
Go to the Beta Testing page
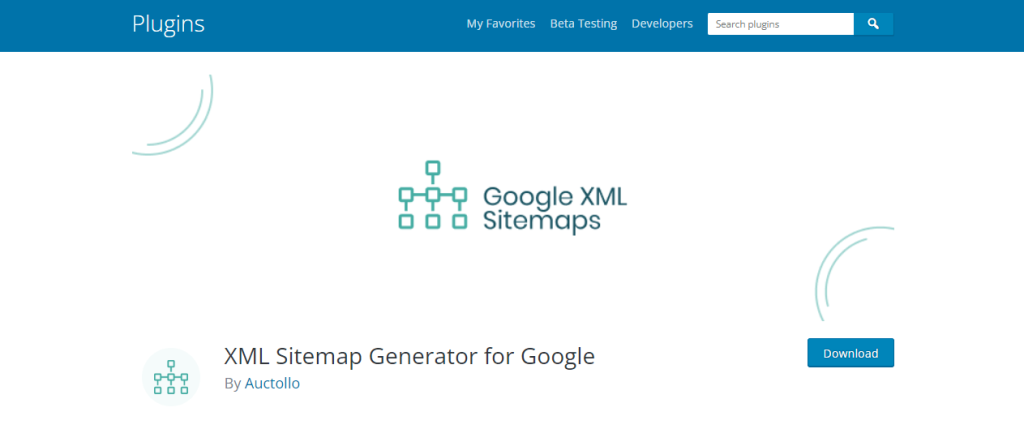(583, 24)
